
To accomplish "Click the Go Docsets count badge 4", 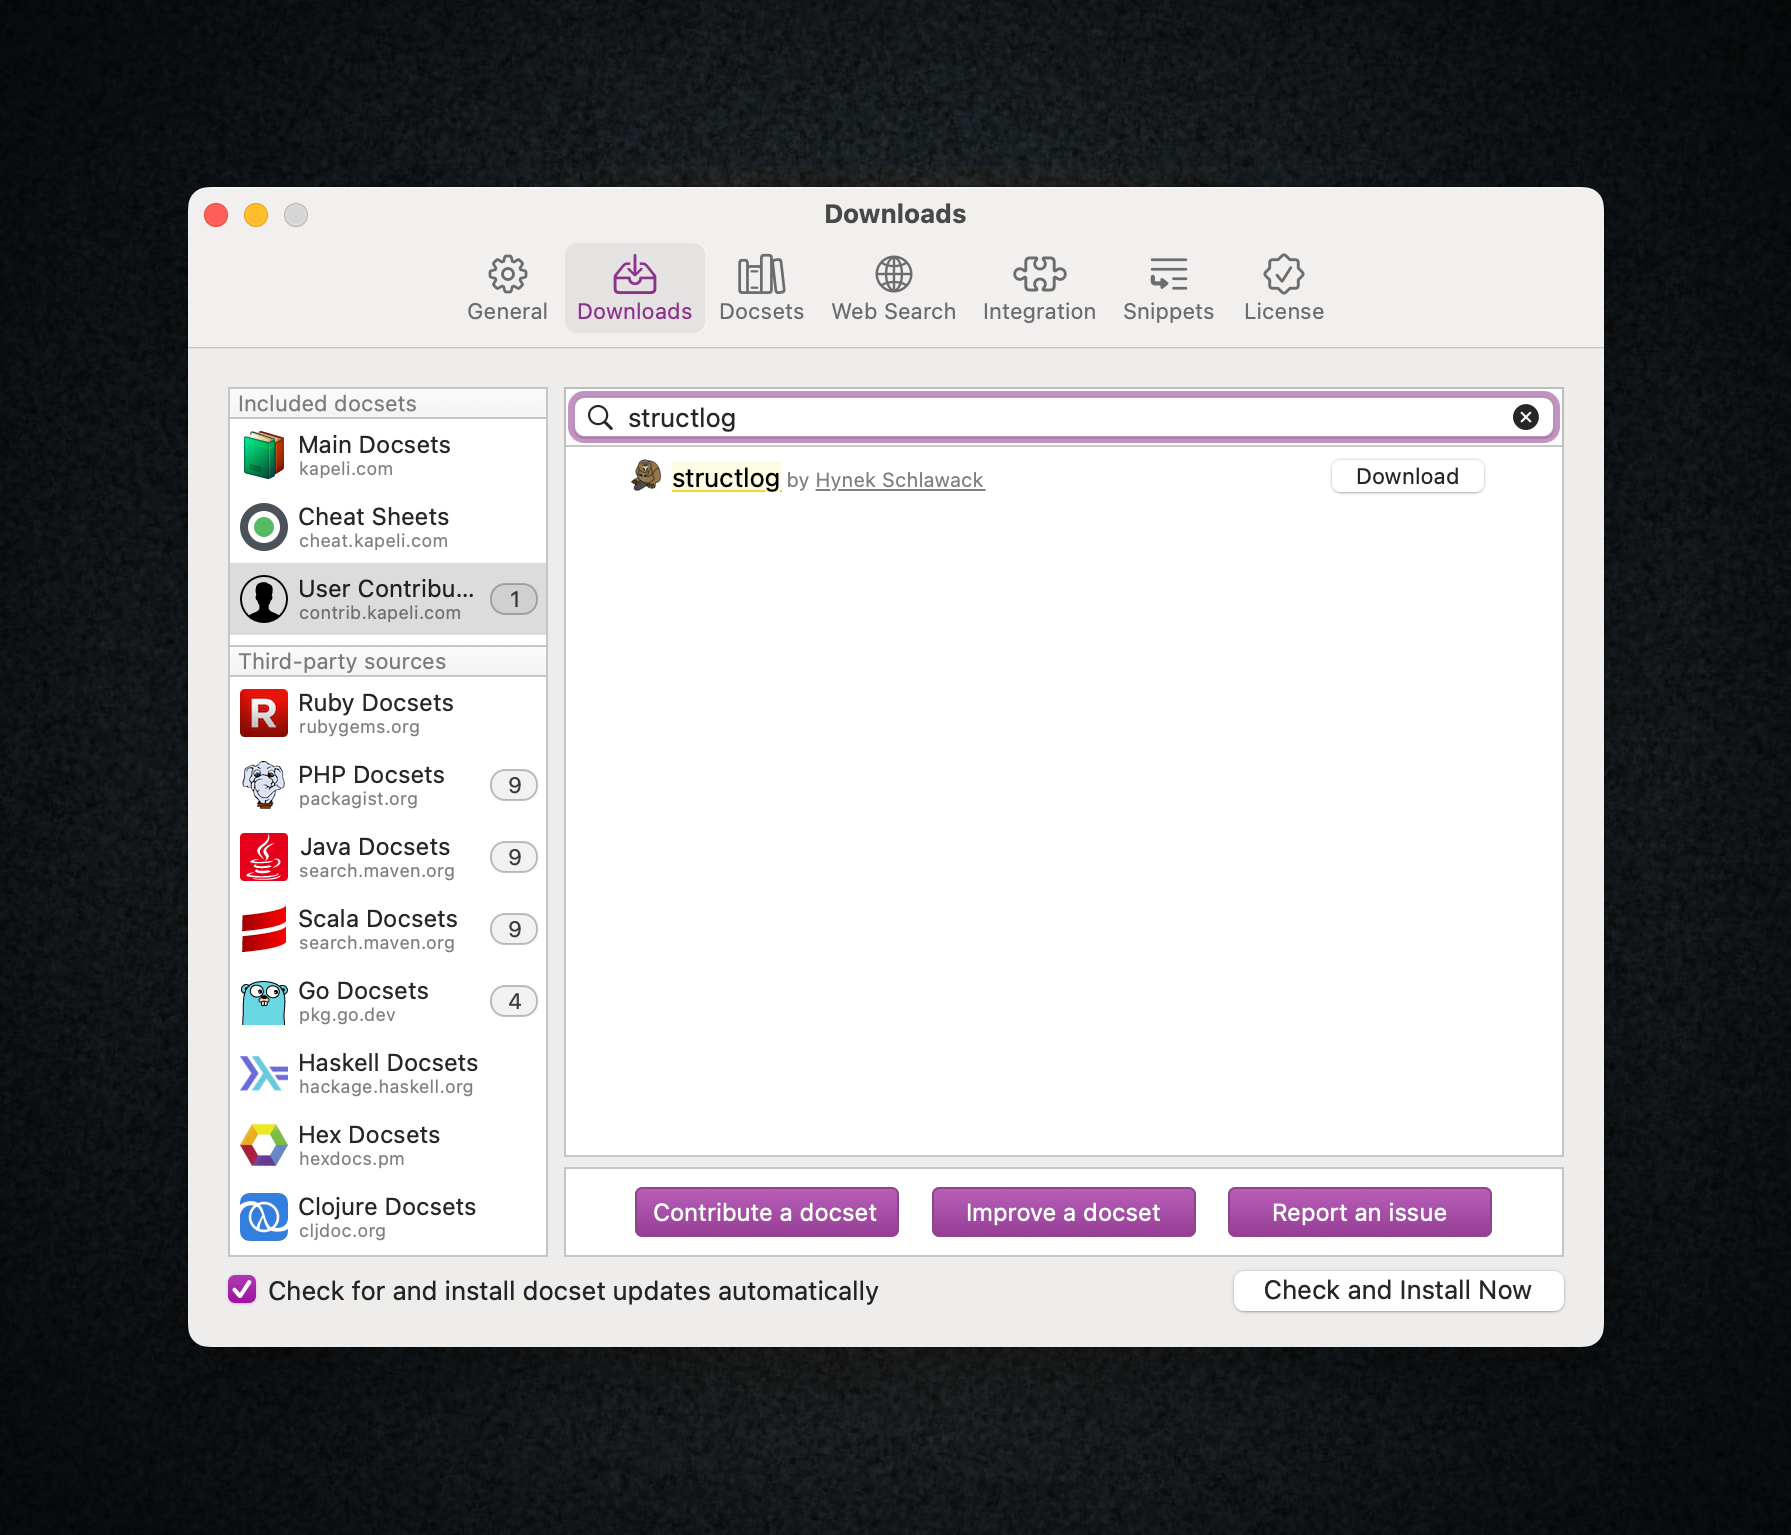I will point(514,1001).
